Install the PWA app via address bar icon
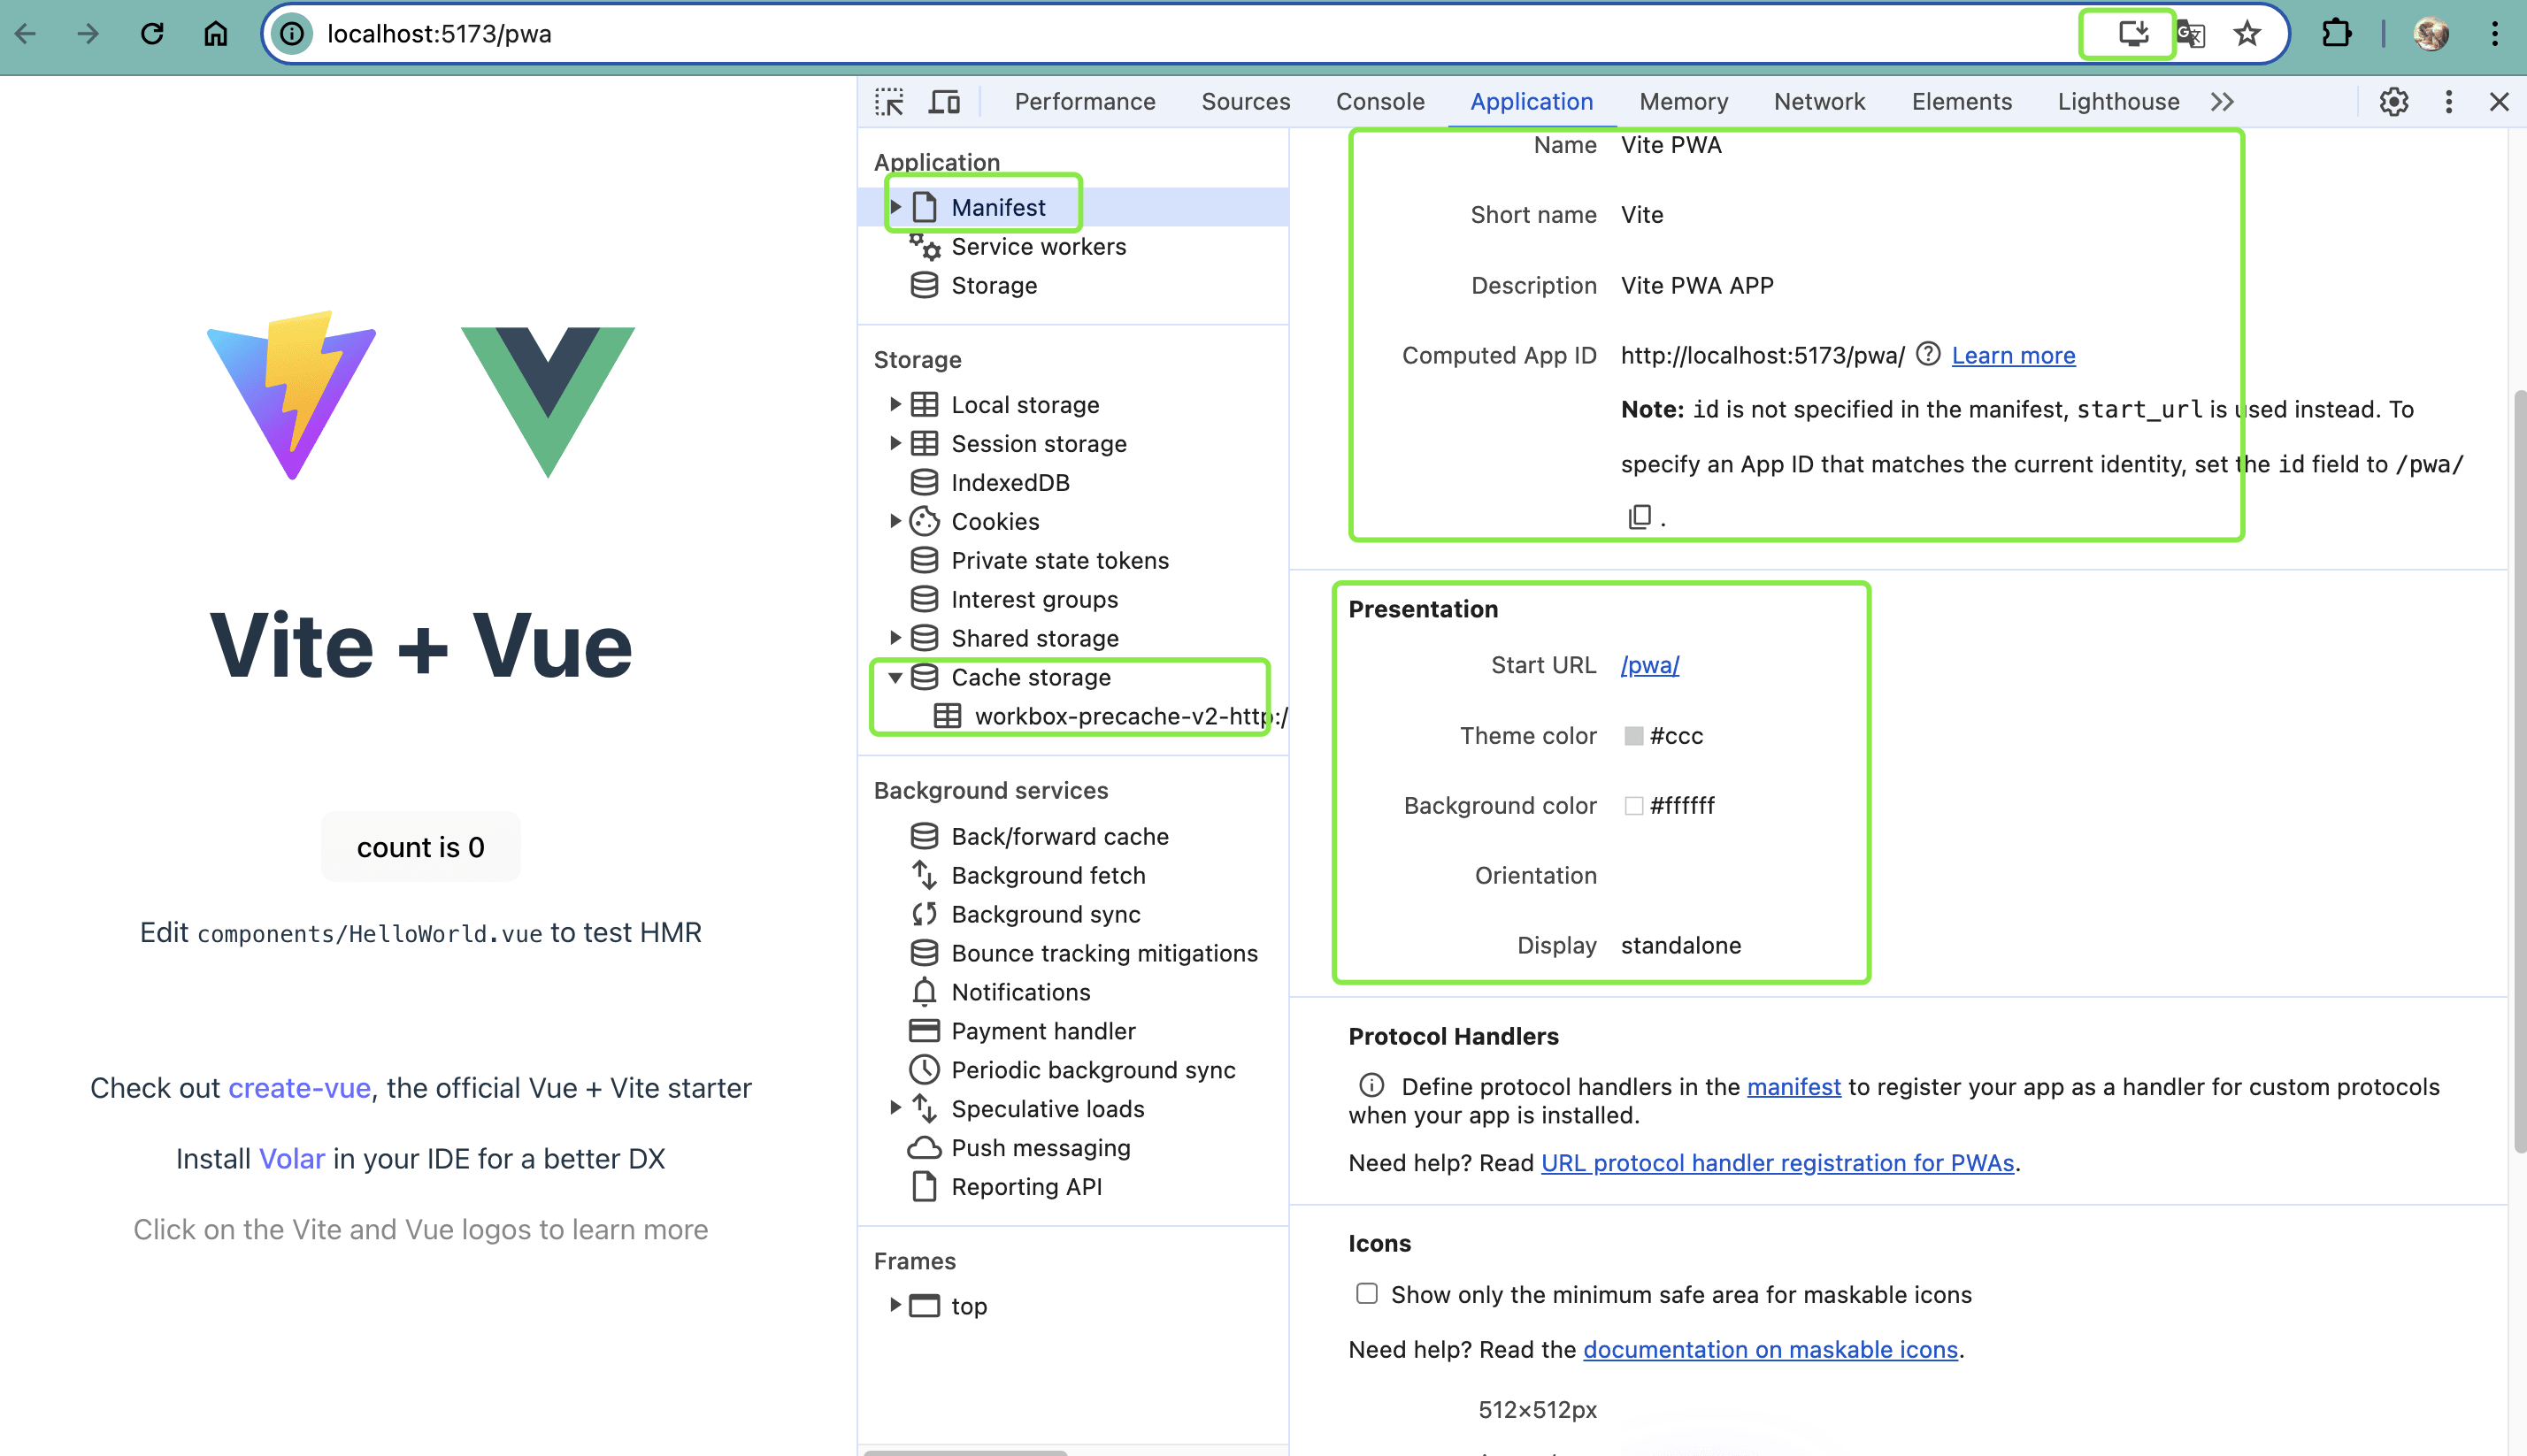Image resolution: width=2527 pixels, height=1456 pixels. (2133, 34)
